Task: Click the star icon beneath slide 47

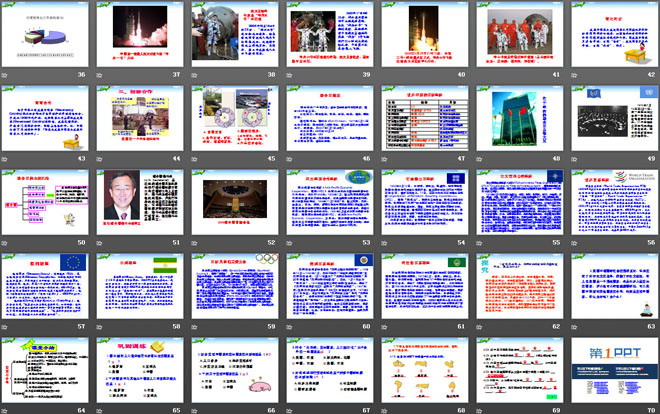Action: pyautogui.click(x=382, y=159)
